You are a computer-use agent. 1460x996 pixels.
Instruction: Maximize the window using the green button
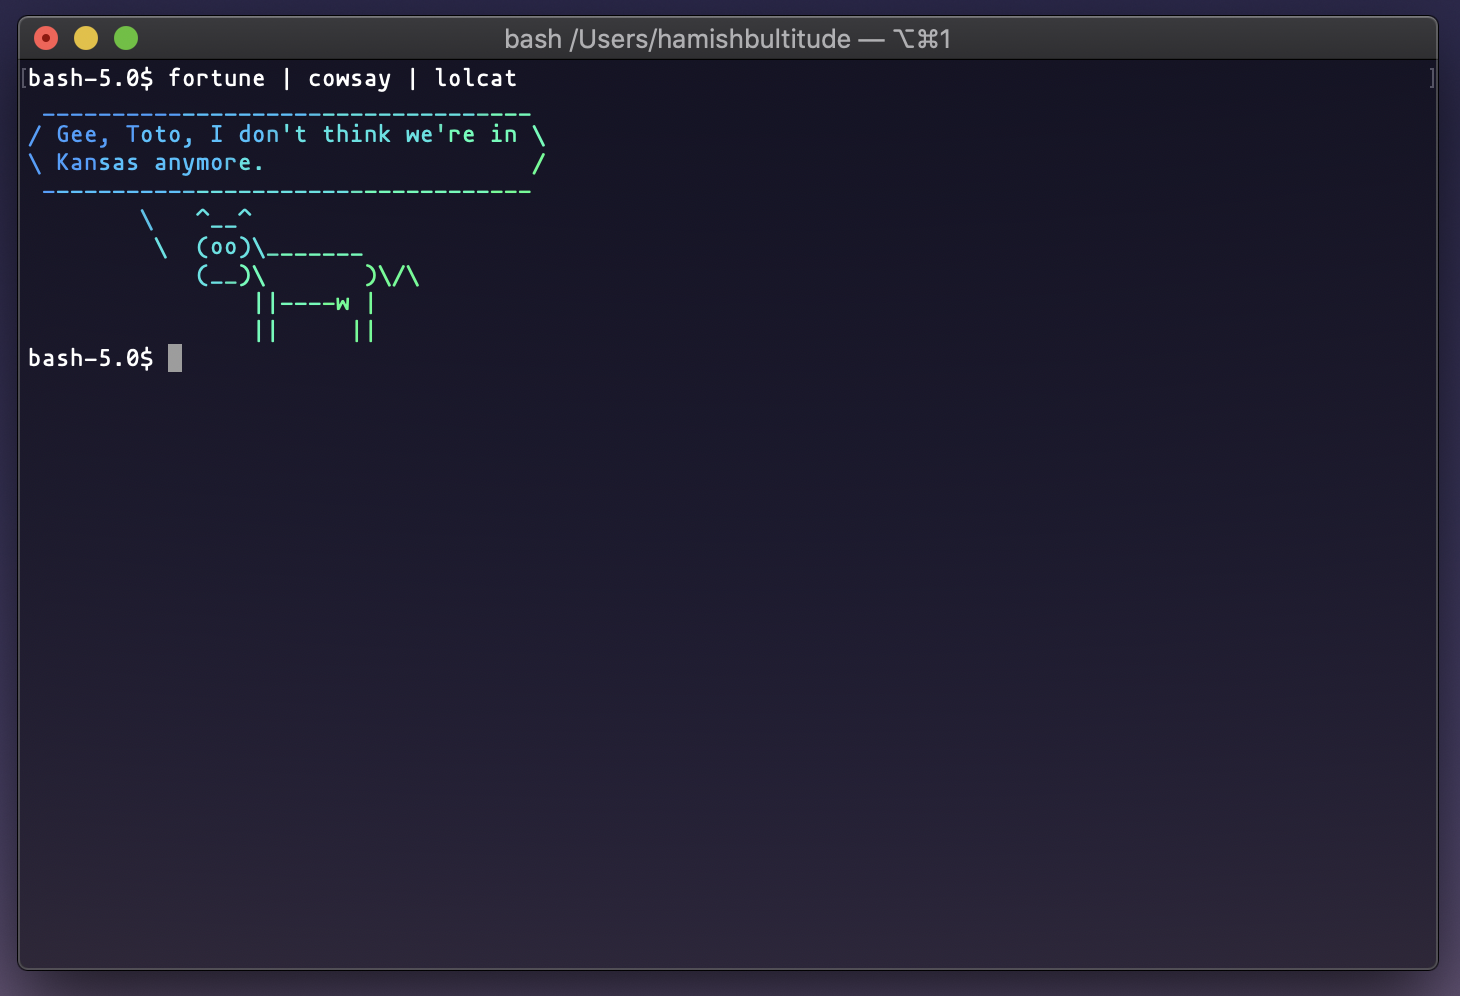click(x=126, y=38)
